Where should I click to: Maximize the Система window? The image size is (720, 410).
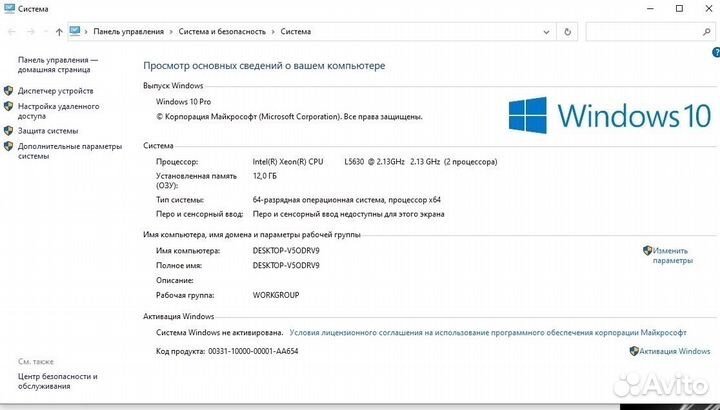point(680,9)
